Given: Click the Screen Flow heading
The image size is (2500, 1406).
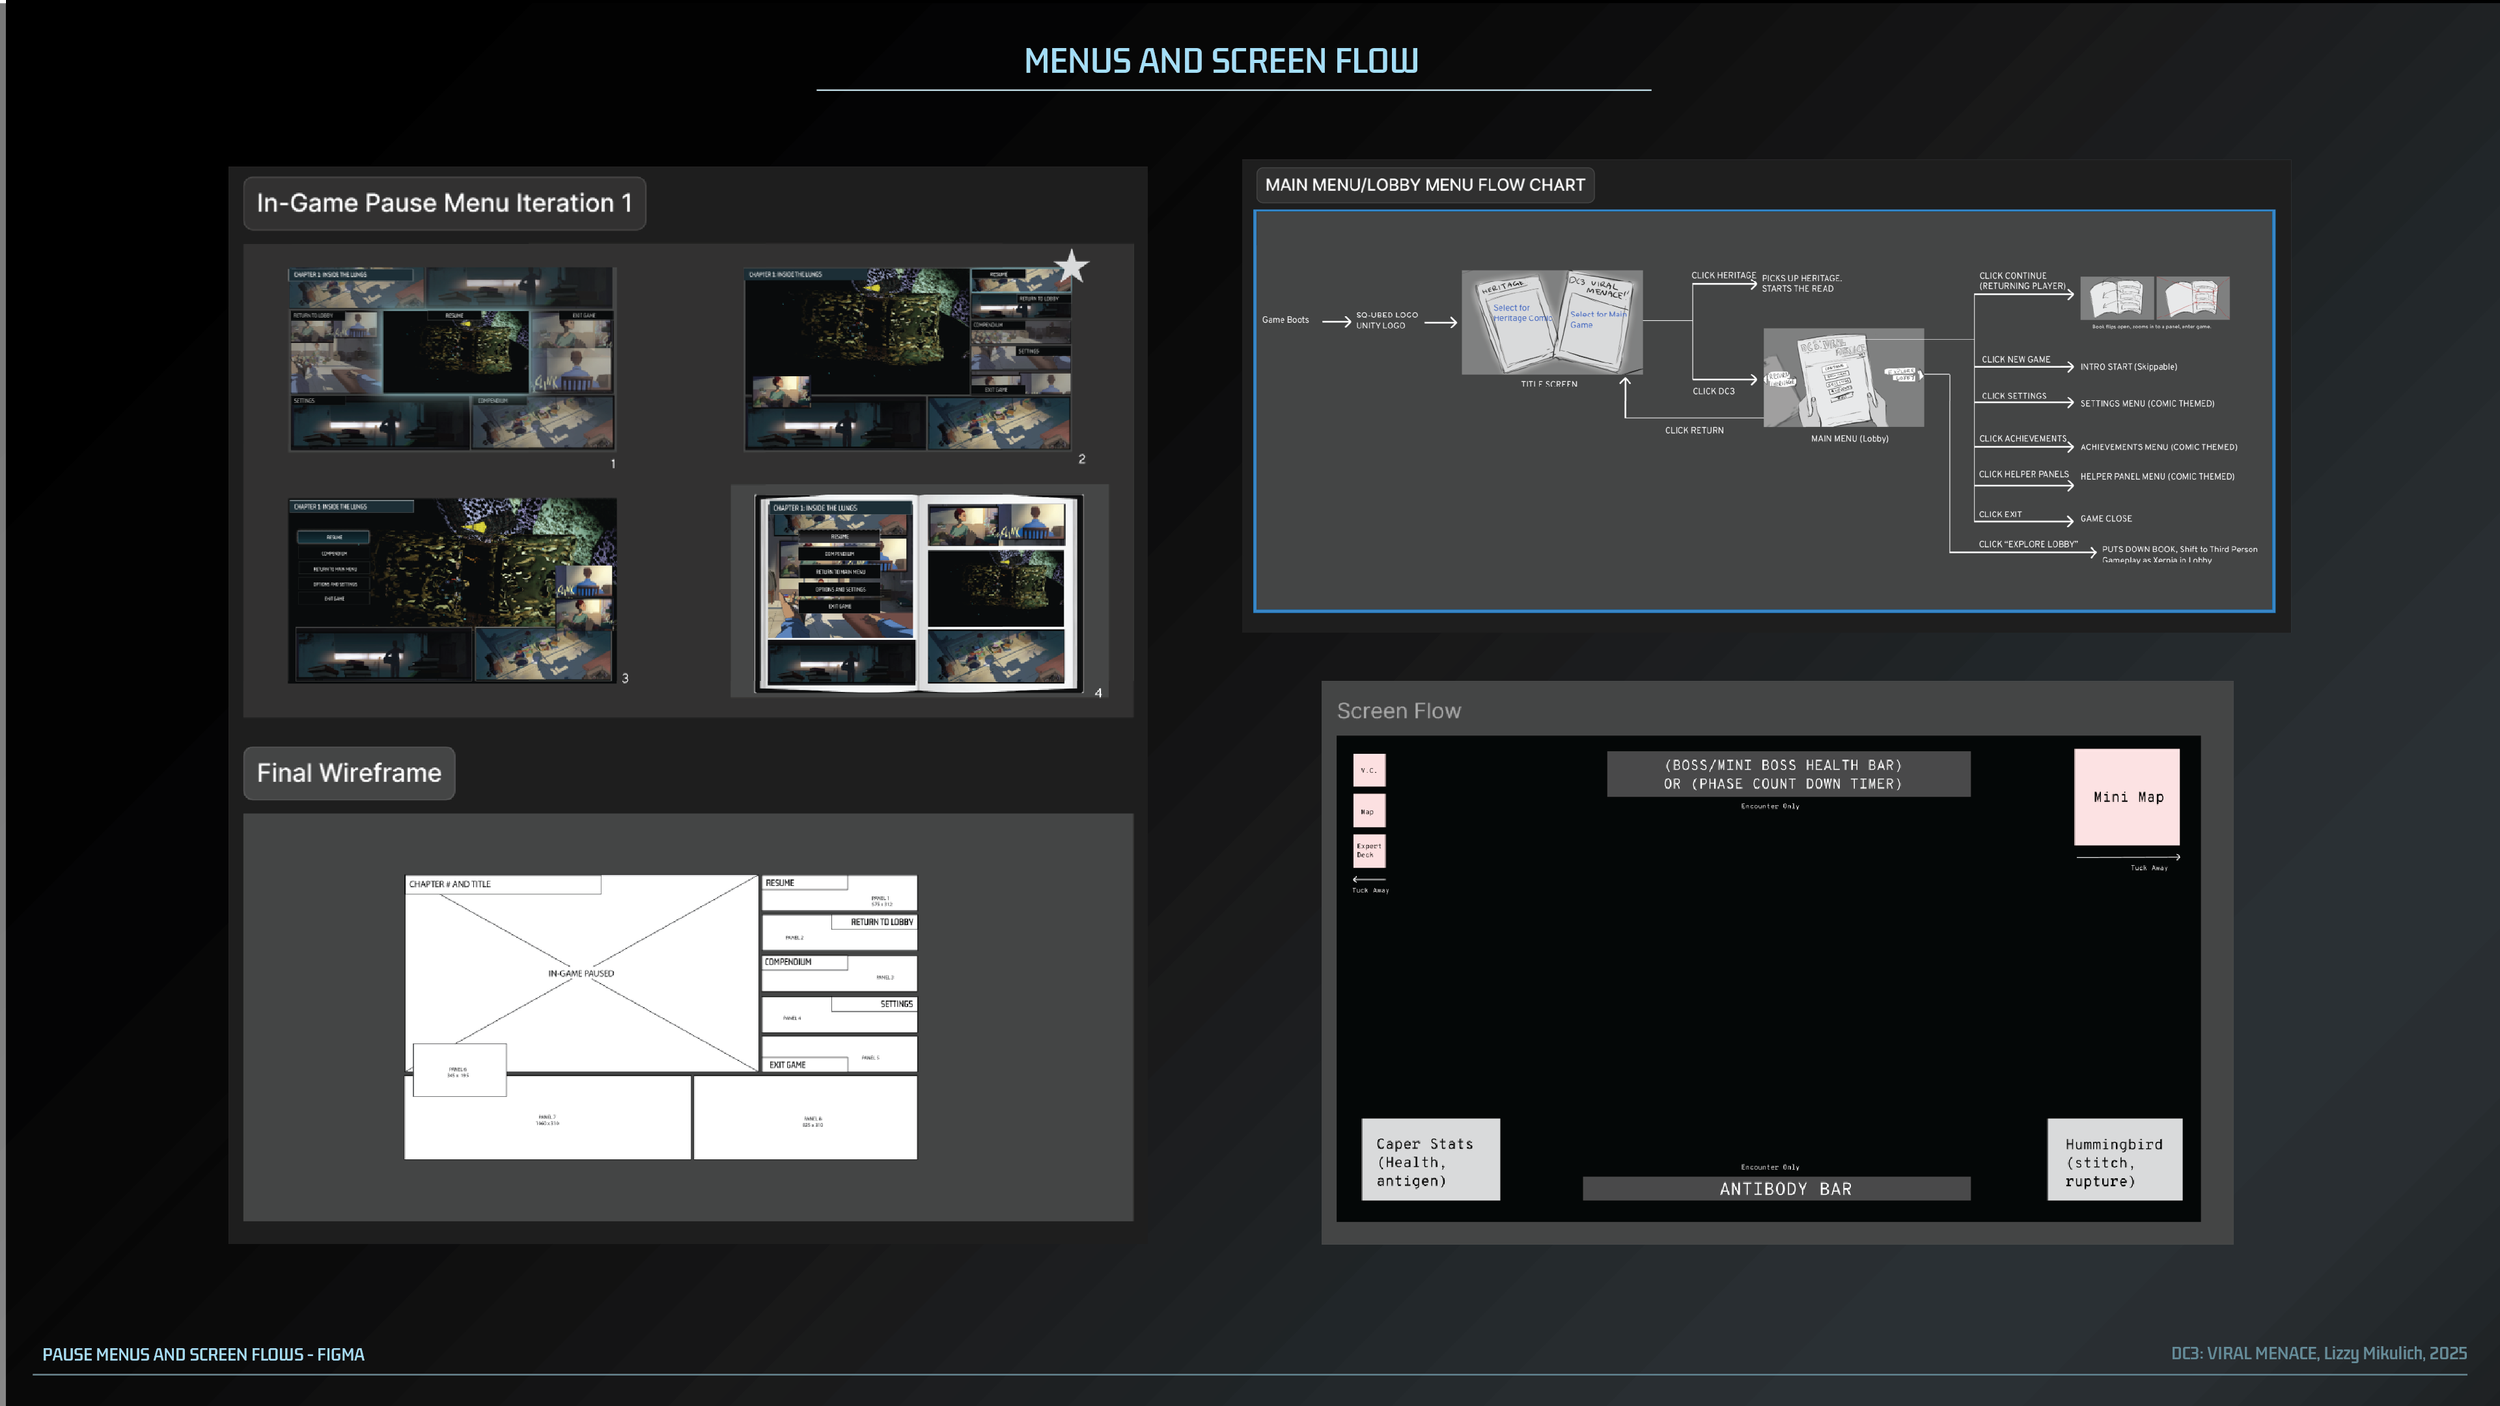Looking at the screenshot, I should click(x=1398, y=711).
